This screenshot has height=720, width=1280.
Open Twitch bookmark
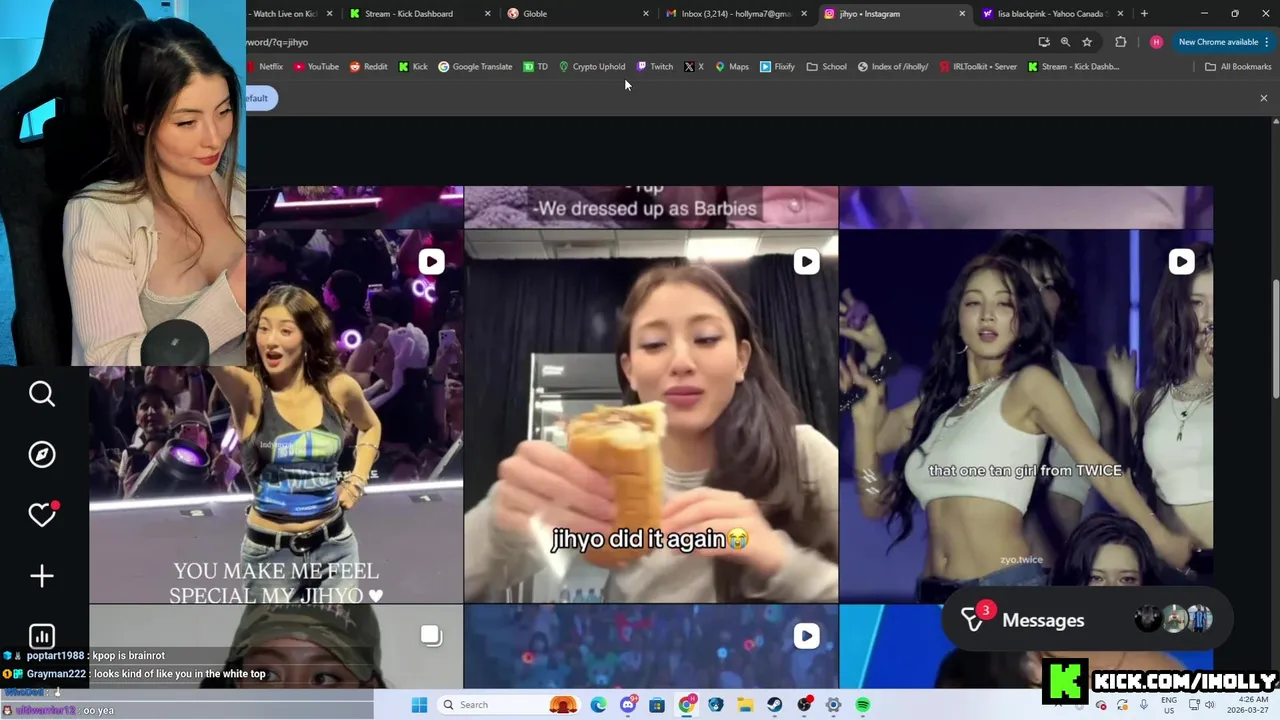tap(655, 67)
